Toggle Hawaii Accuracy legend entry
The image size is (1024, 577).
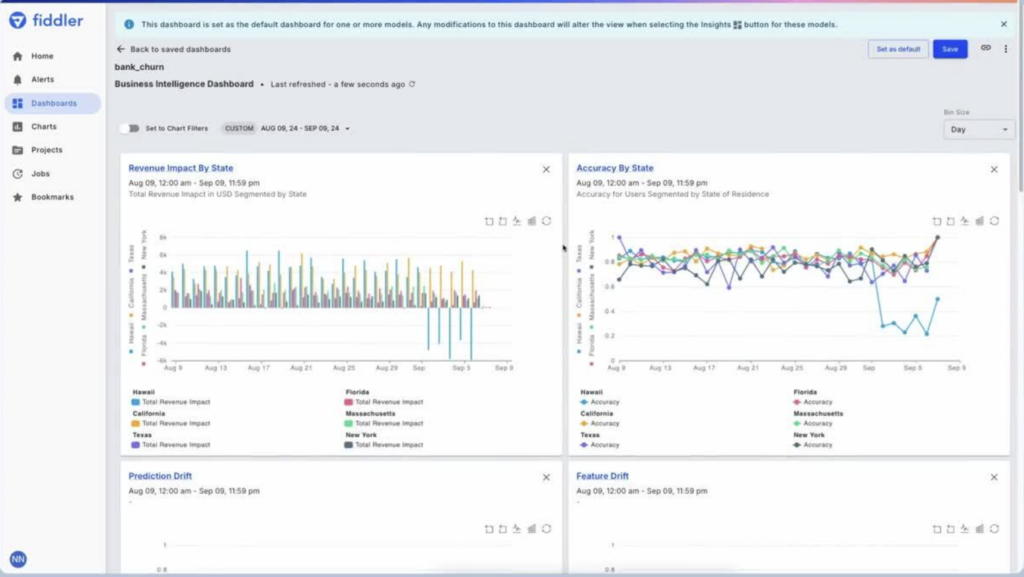(x=600, y=402)
